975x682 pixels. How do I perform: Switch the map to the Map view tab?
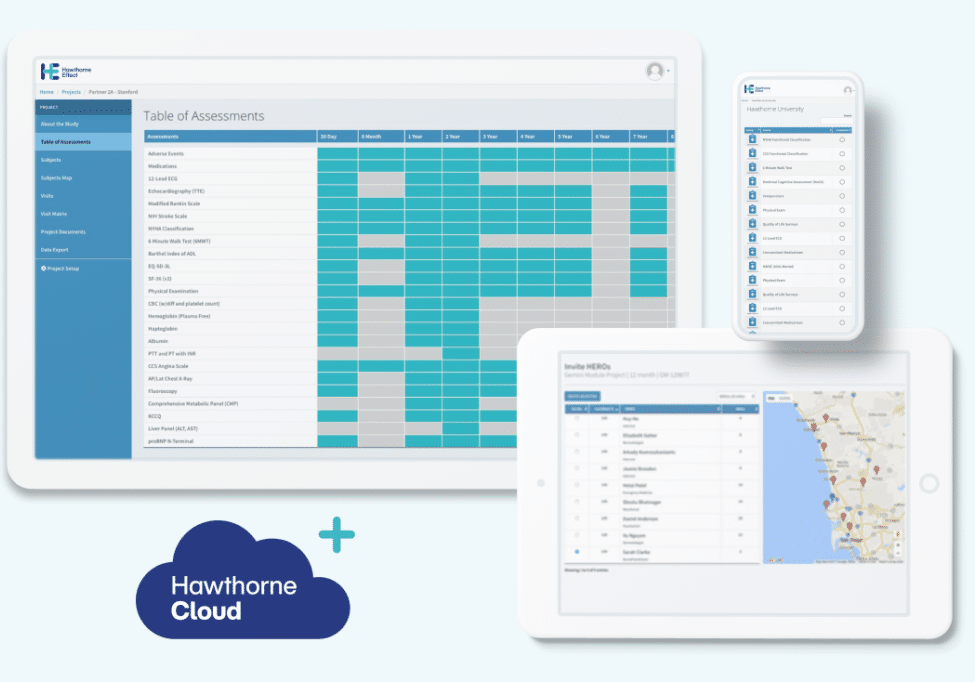pos(772,398)
